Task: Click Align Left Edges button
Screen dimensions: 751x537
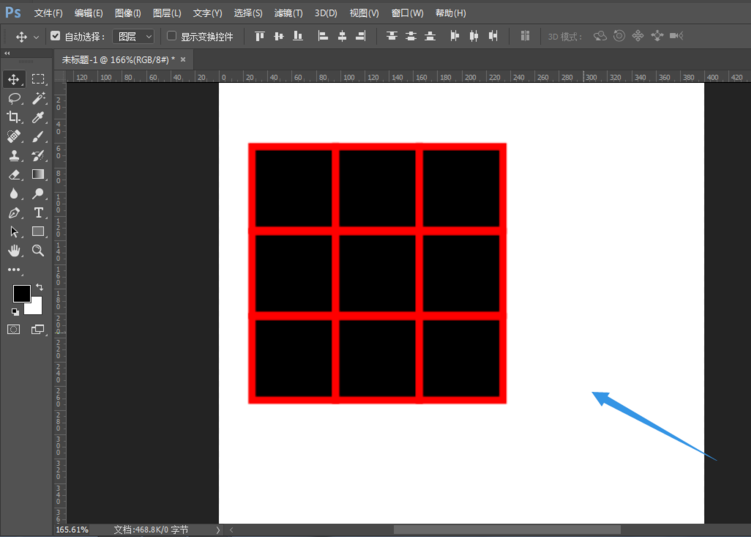Action: point(323,36)
